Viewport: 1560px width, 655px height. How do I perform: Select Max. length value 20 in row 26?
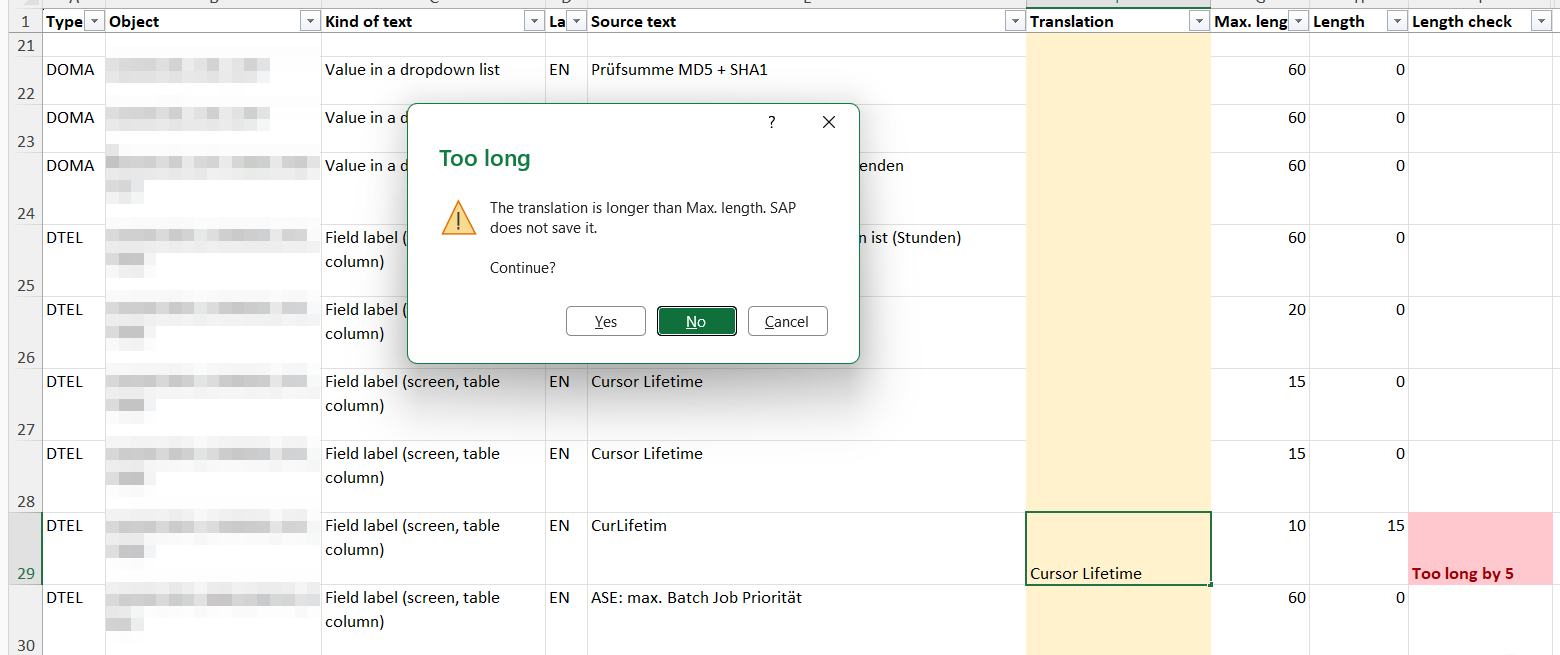pyautogui.click(x=1260, y=333)
